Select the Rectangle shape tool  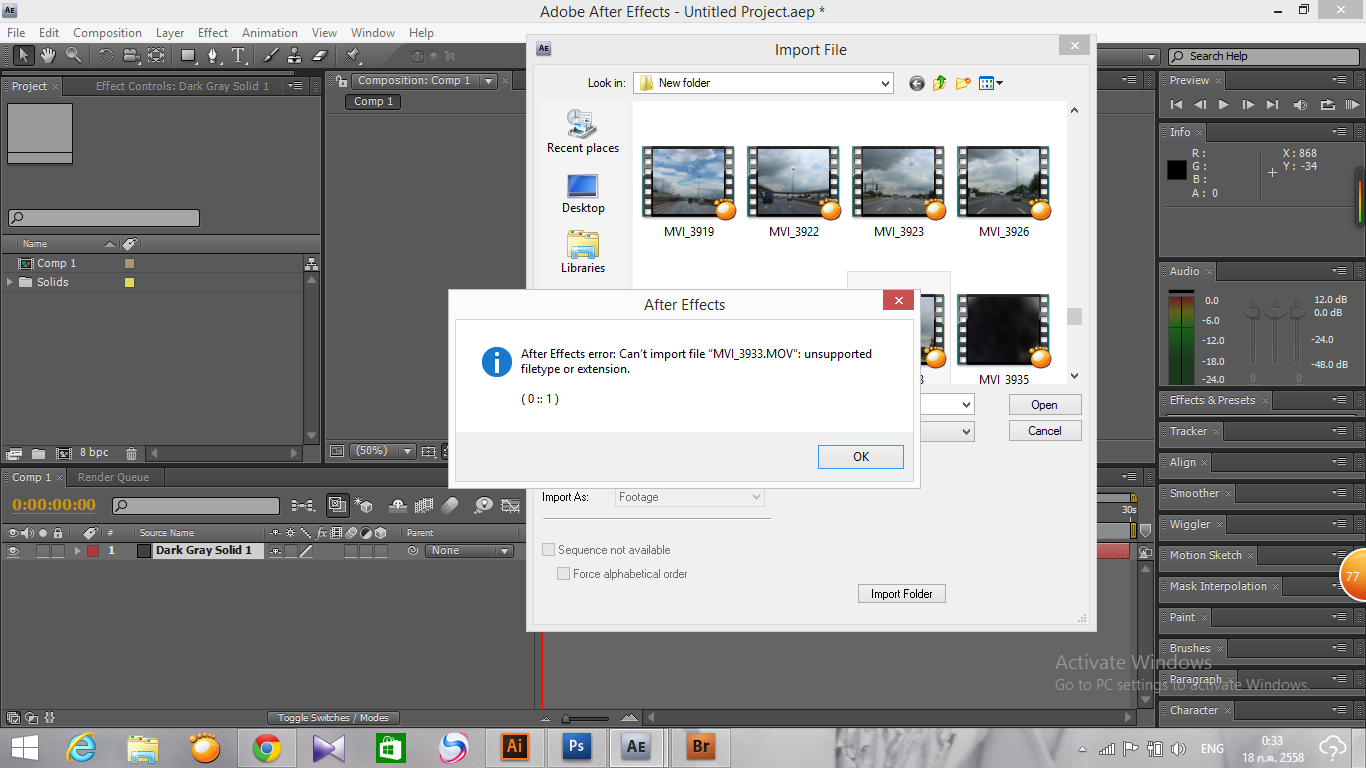click(188, 56)
